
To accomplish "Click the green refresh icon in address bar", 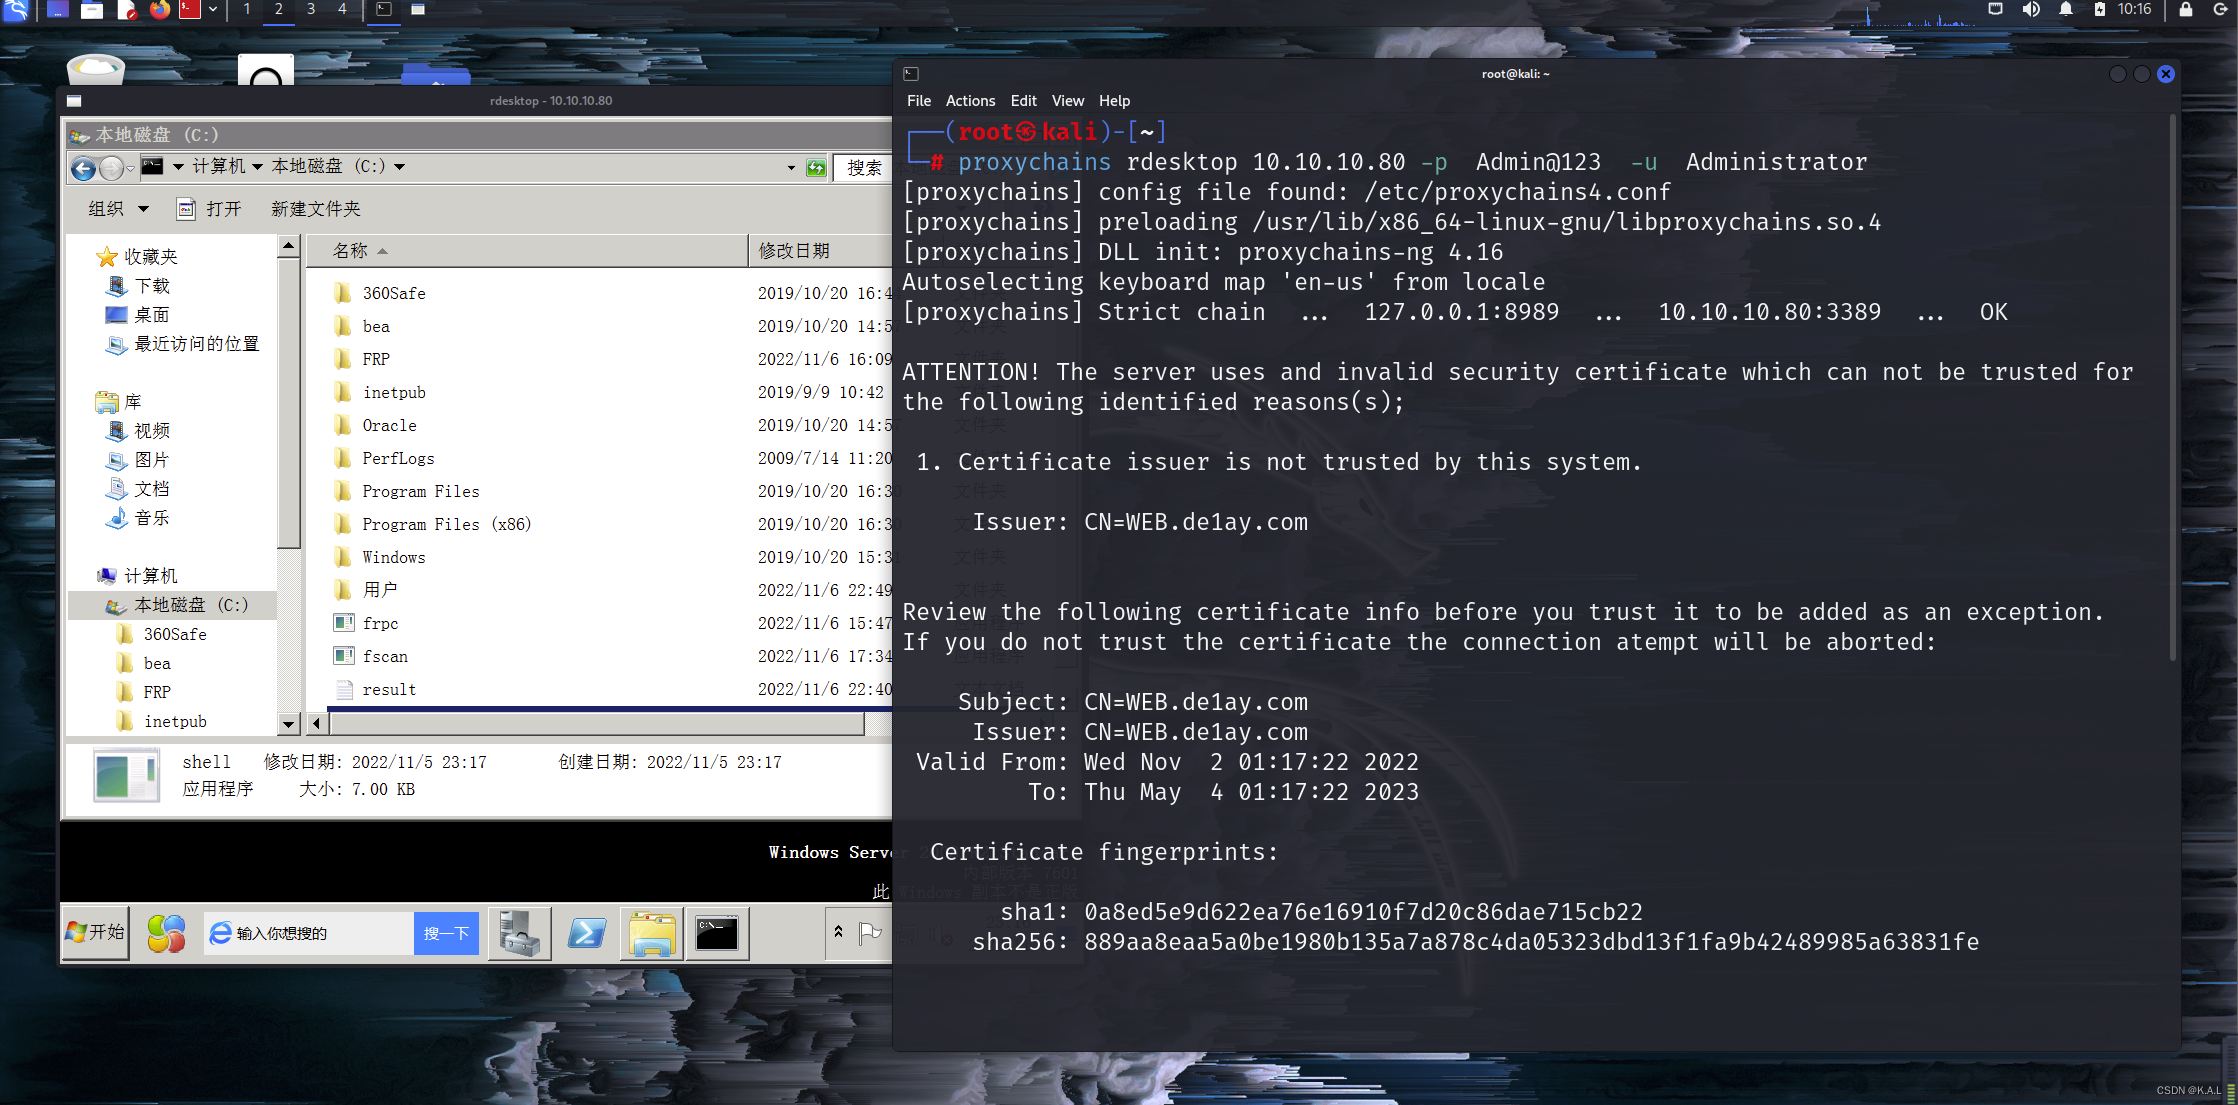I will click(x=816, y=168).
